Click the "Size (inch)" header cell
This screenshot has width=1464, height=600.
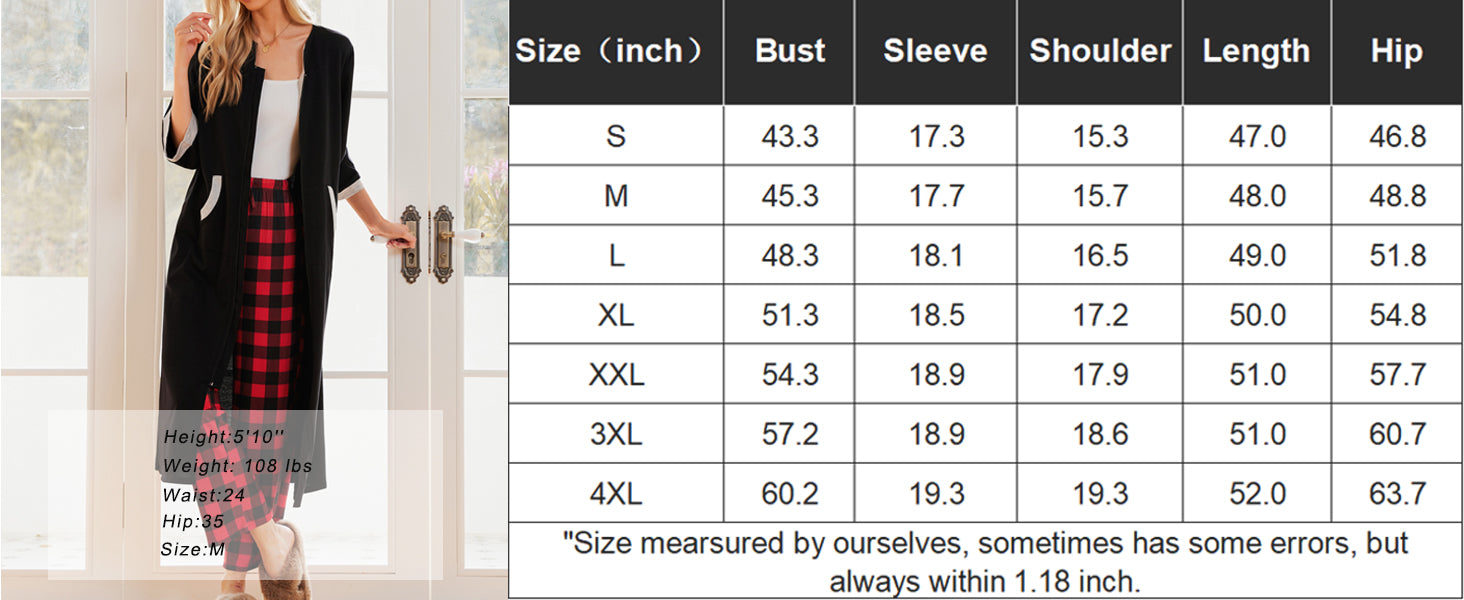coord(616,51)
